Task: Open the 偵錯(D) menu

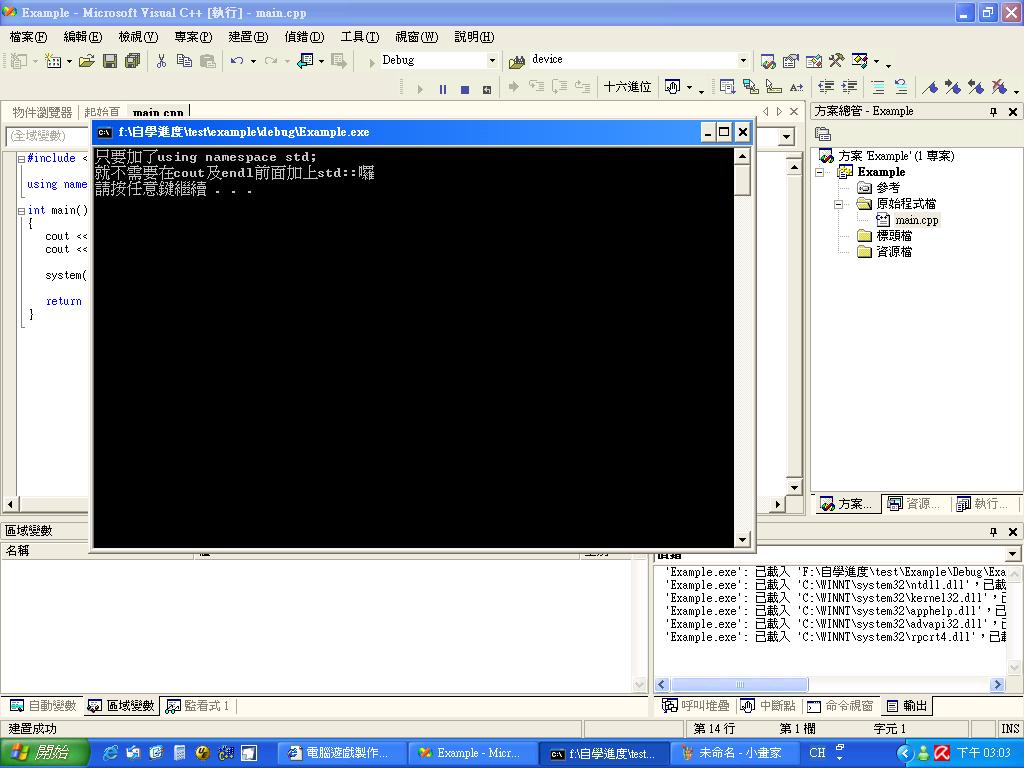Action: [x=304, y=37]
